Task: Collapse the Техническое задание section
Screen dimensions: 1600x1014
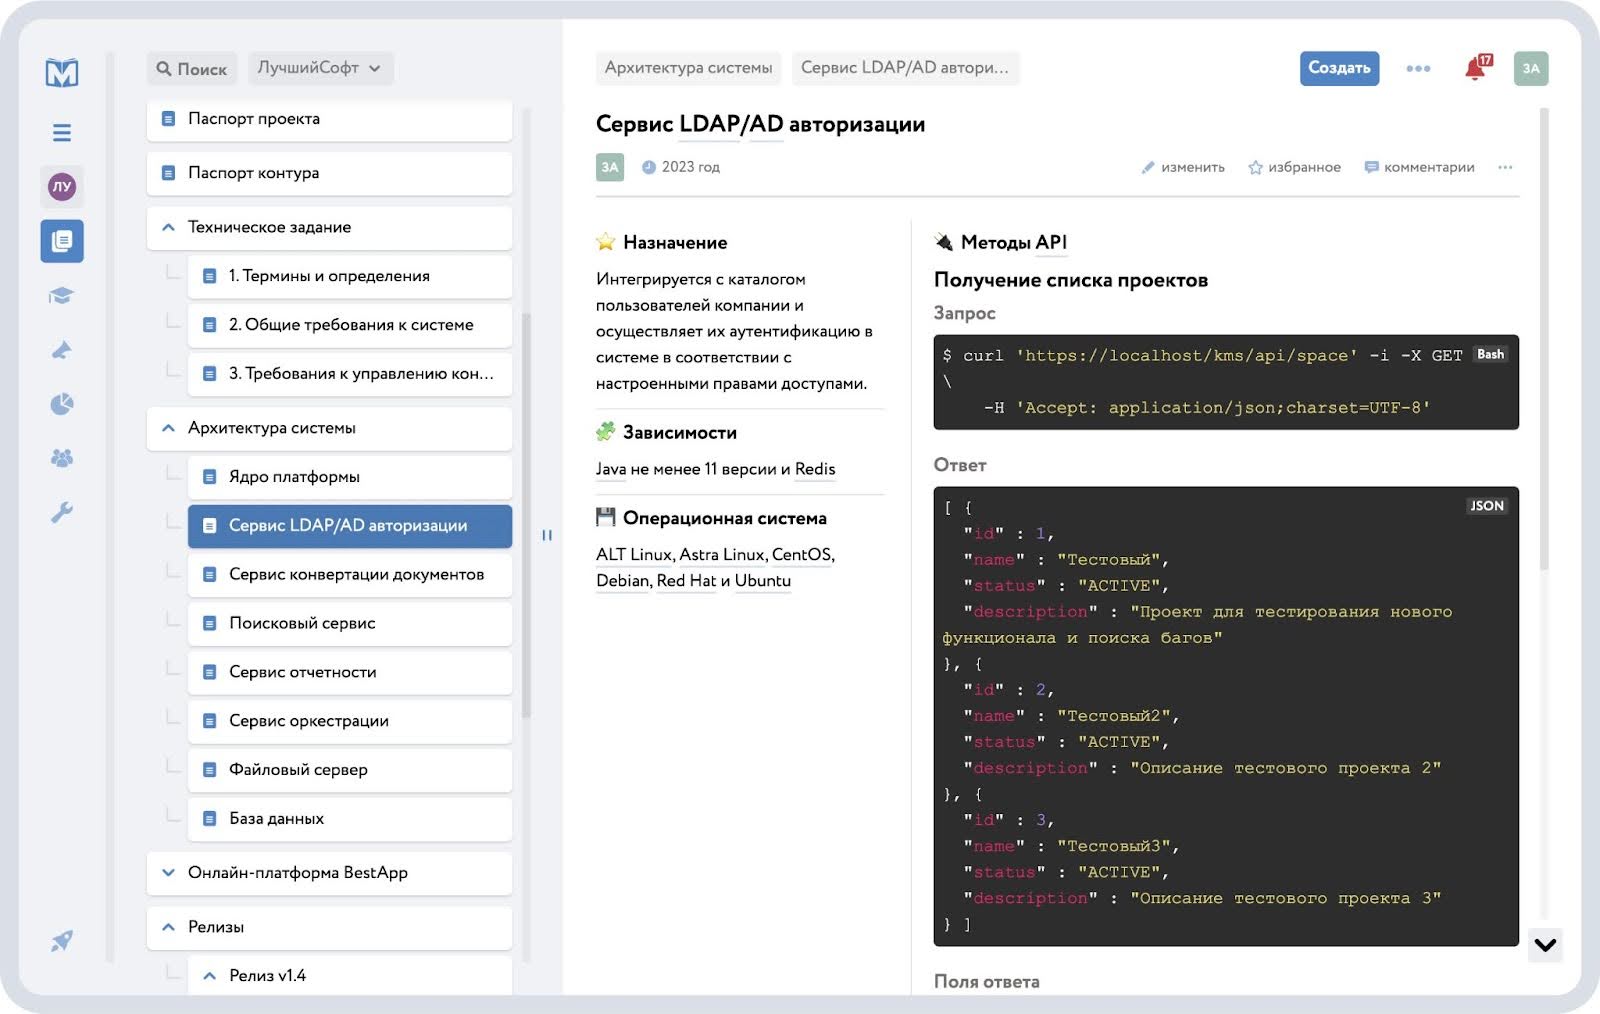Action: (168, 227)
